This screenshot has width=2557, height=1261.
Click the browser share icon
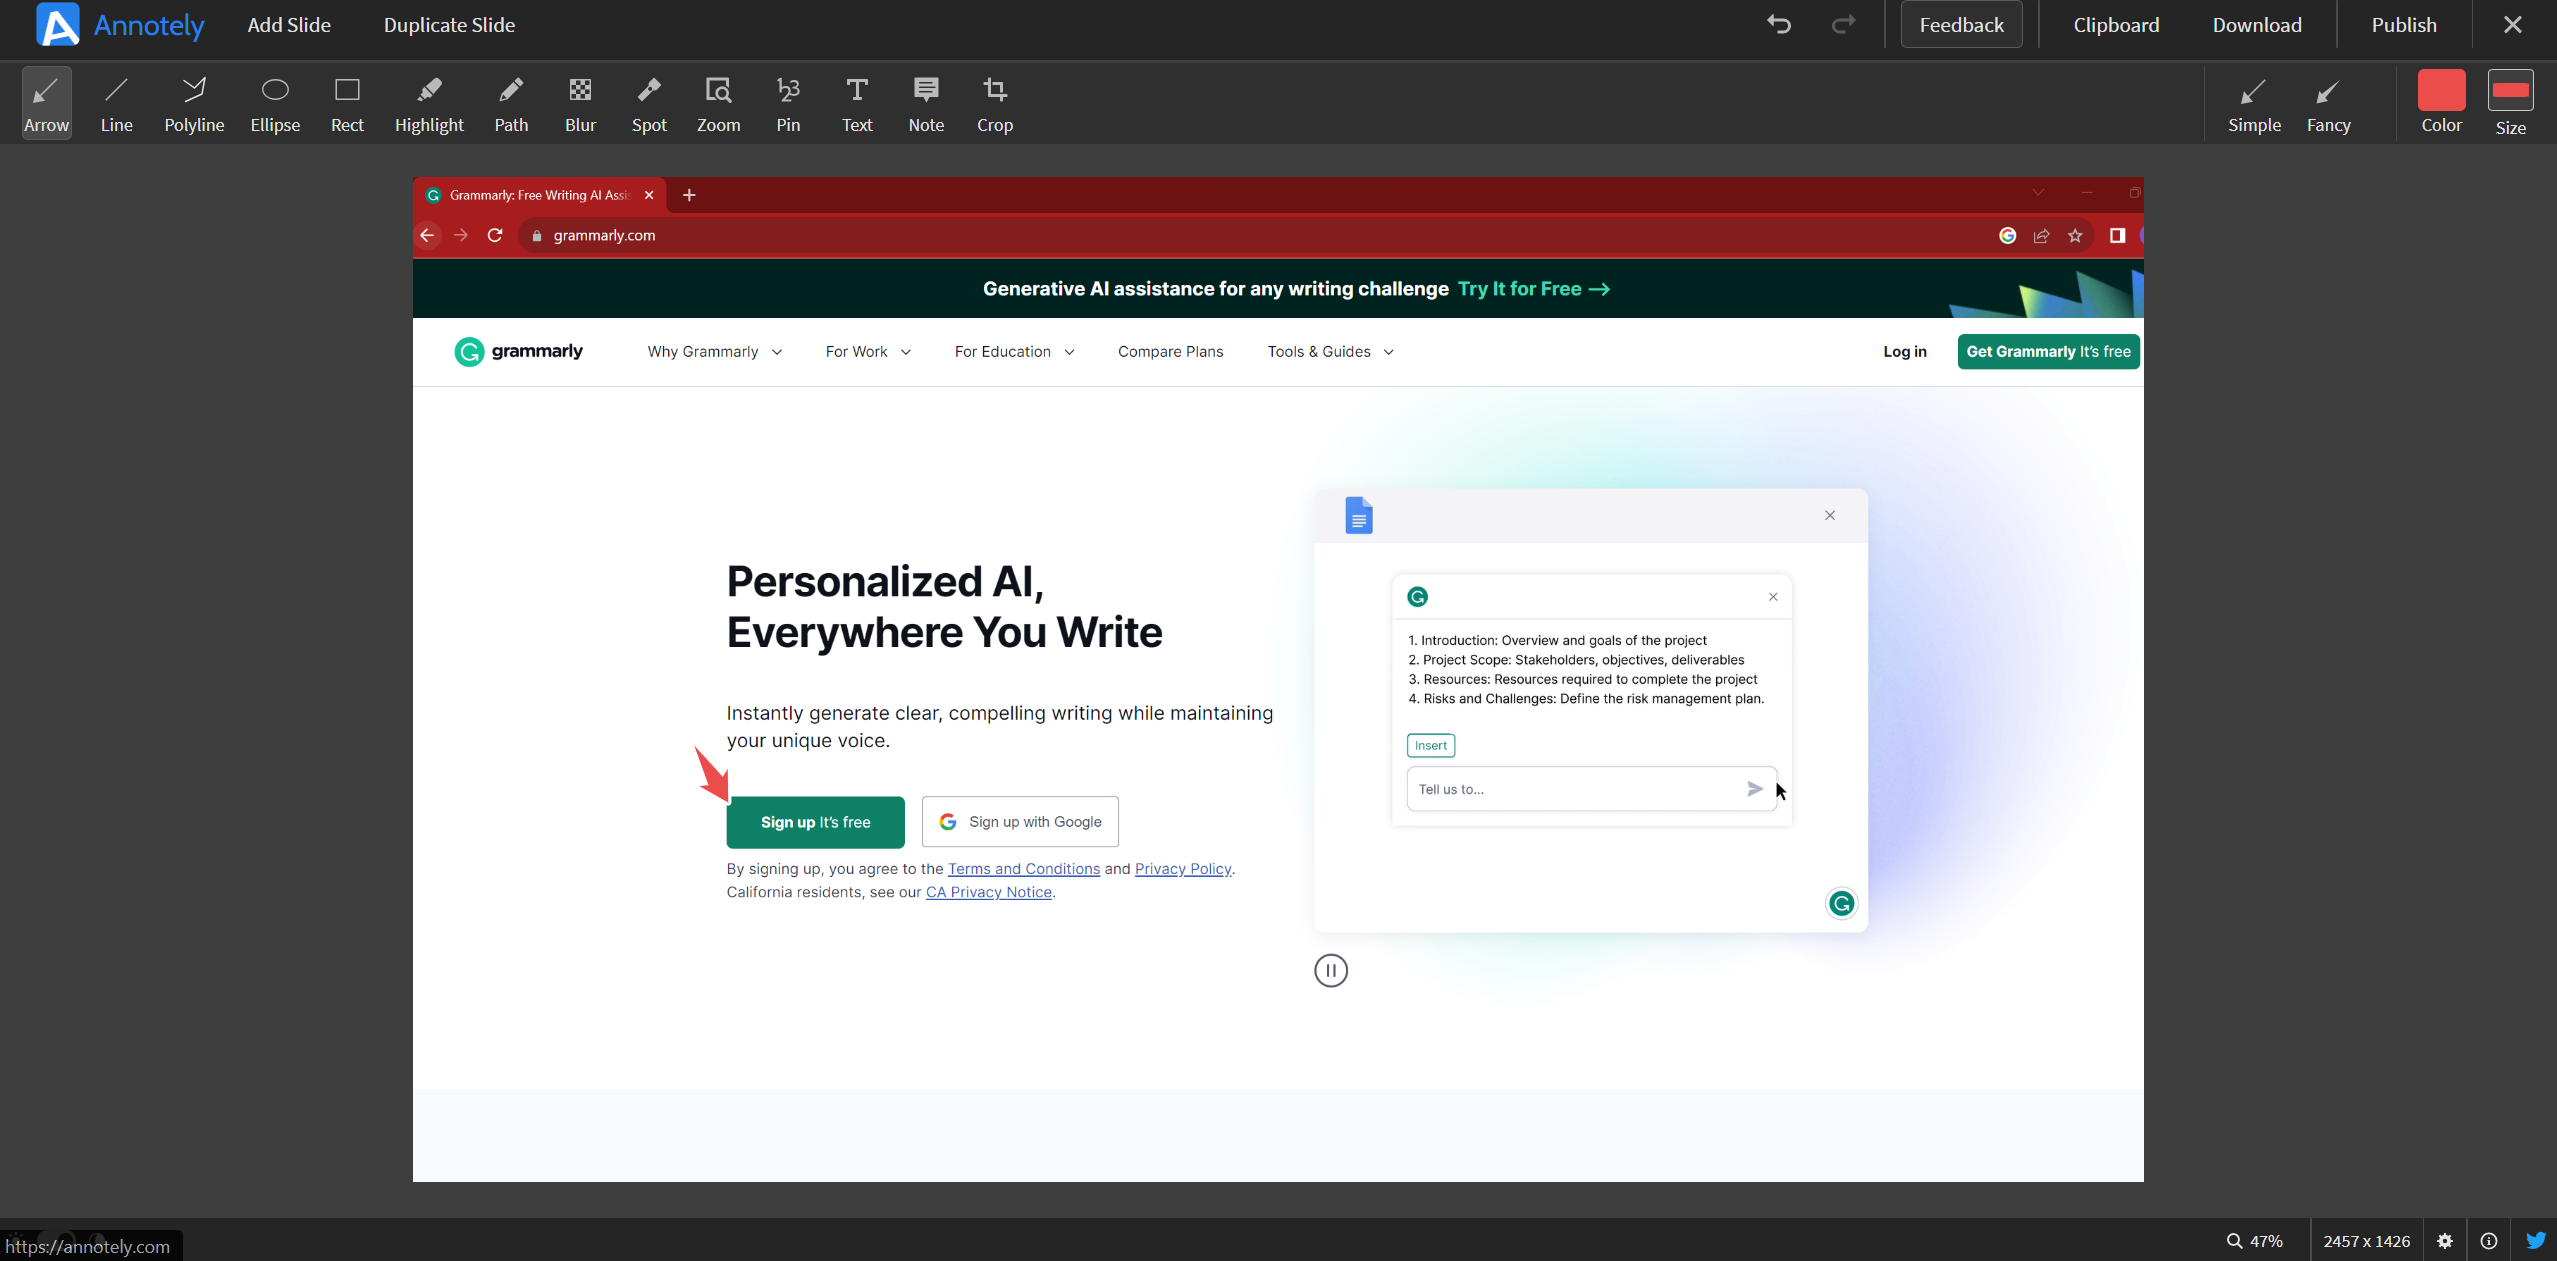click(x=2041, y=236)
